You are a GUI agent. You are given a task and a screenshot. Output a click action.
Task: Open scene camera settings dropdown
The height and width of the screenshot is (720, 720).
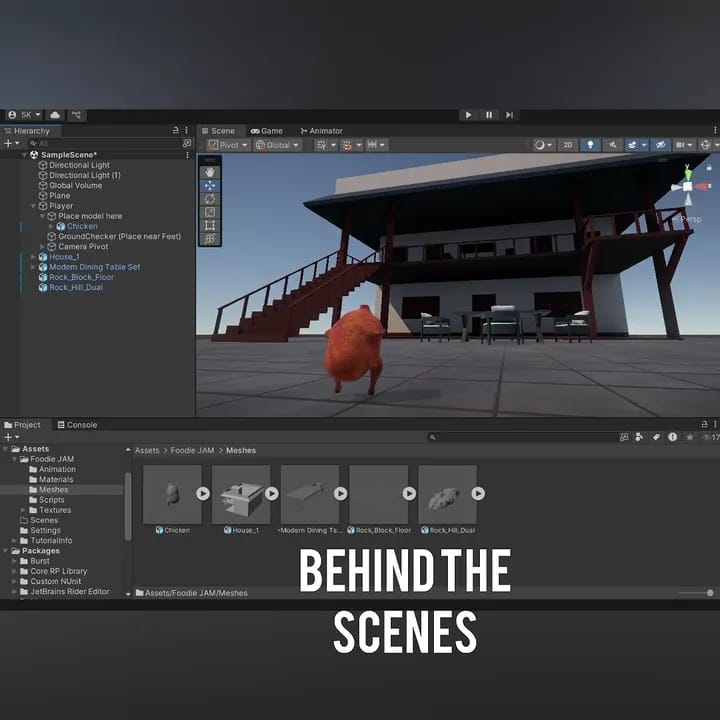(684, 145)
